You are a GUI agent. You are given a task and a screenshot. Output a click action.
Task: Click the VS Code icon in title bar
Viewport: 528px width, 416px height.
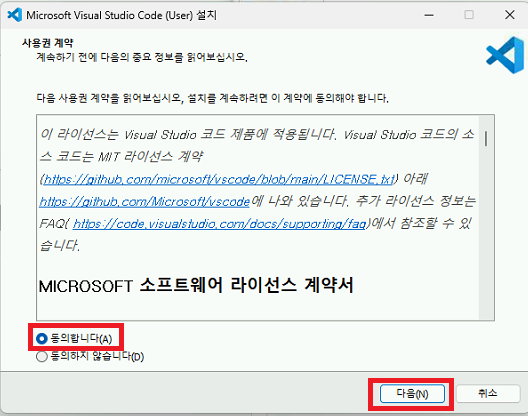[14, 15]
